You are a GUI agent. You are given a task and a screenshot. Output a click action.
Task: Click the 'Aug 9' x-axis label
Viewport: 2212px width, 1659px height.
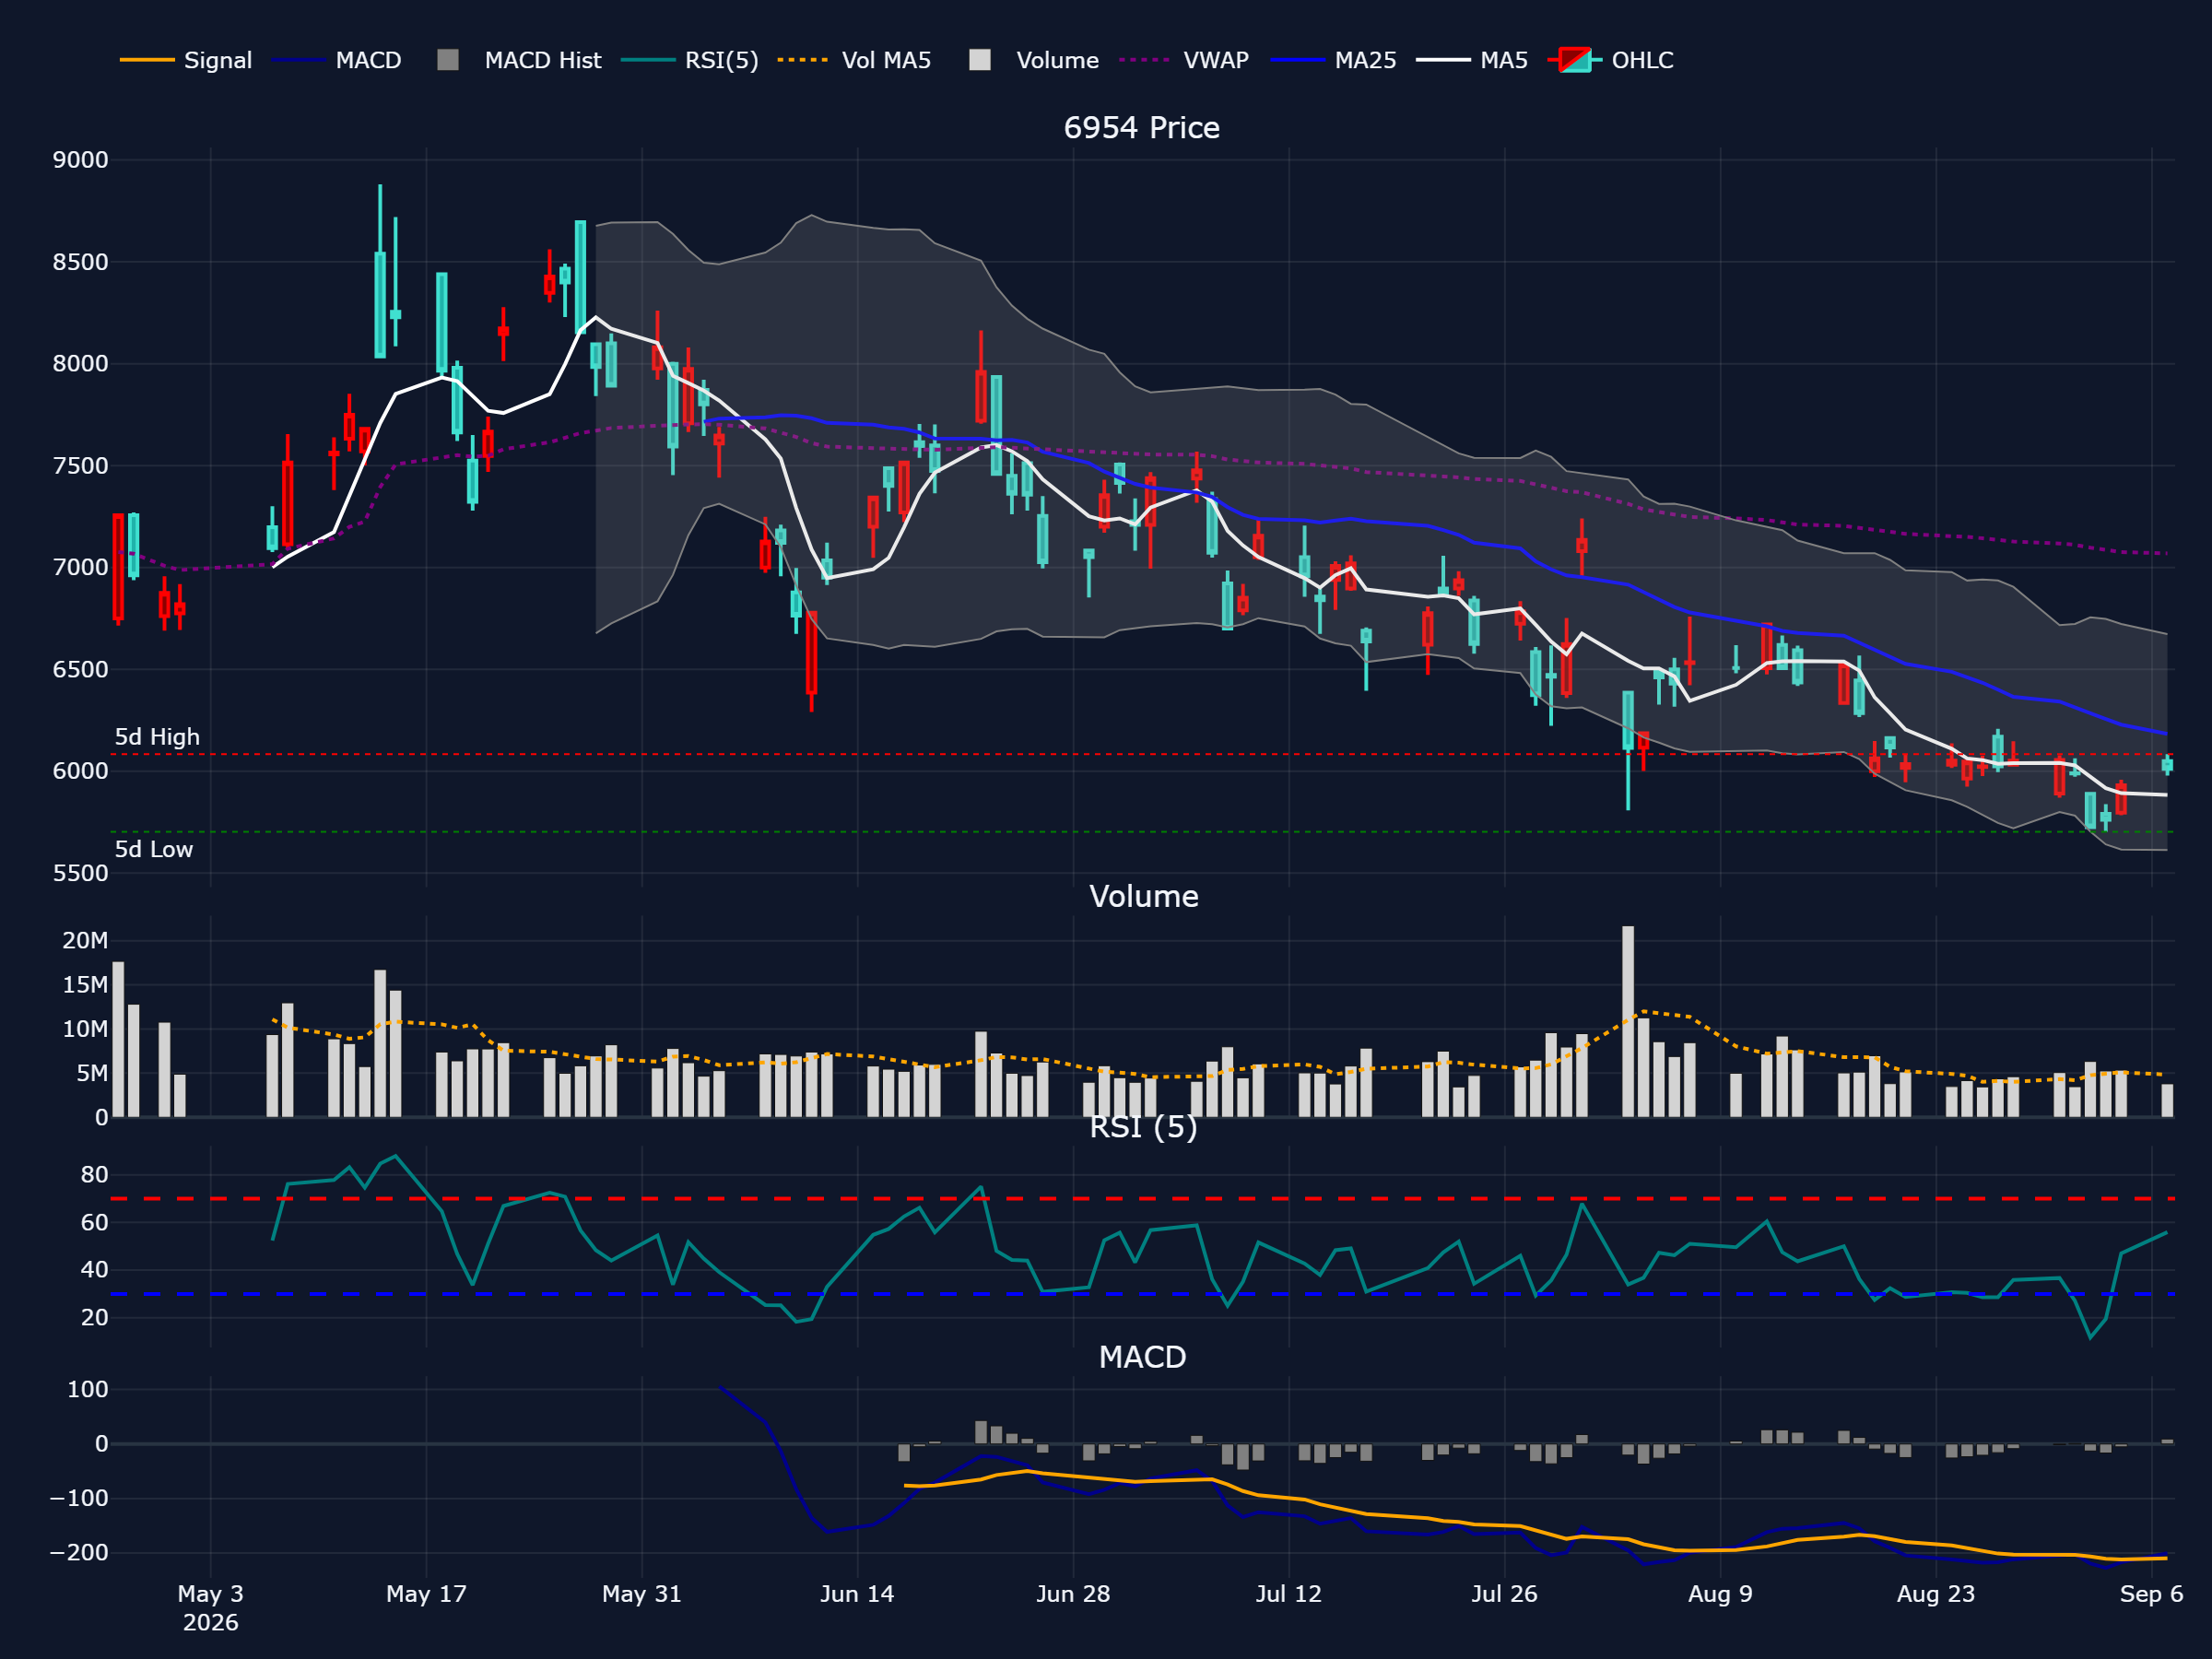click(1720, 1594)
